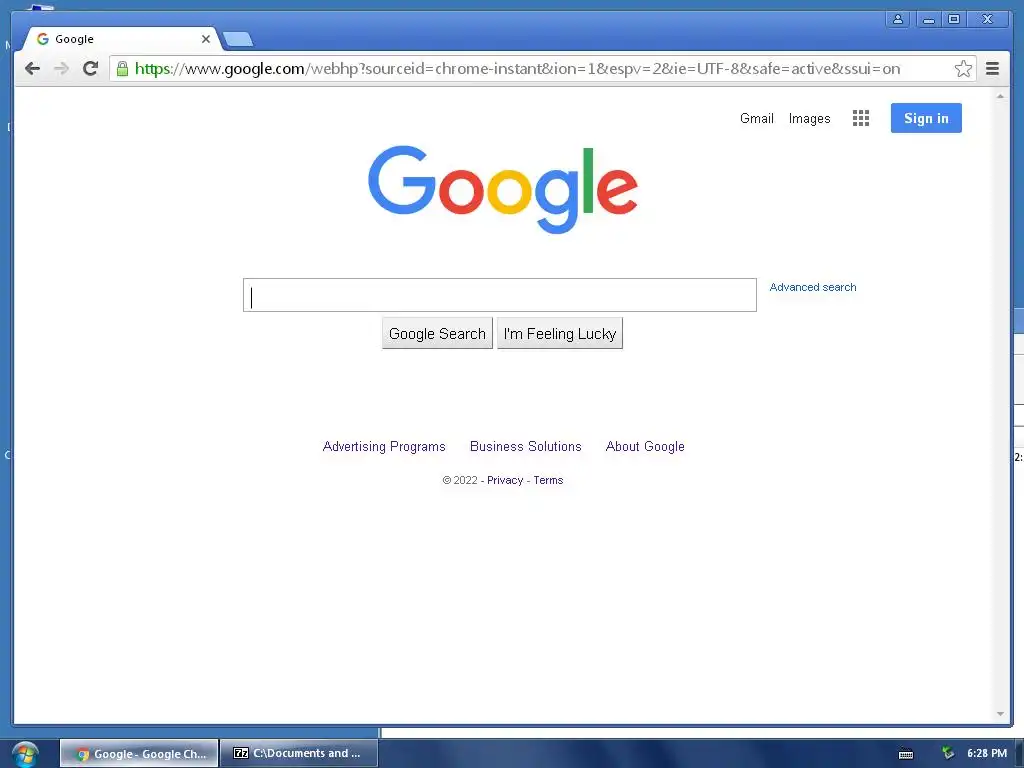Click the 6:28 PM clock
The image size is (1024, 768).
point(987,754)
